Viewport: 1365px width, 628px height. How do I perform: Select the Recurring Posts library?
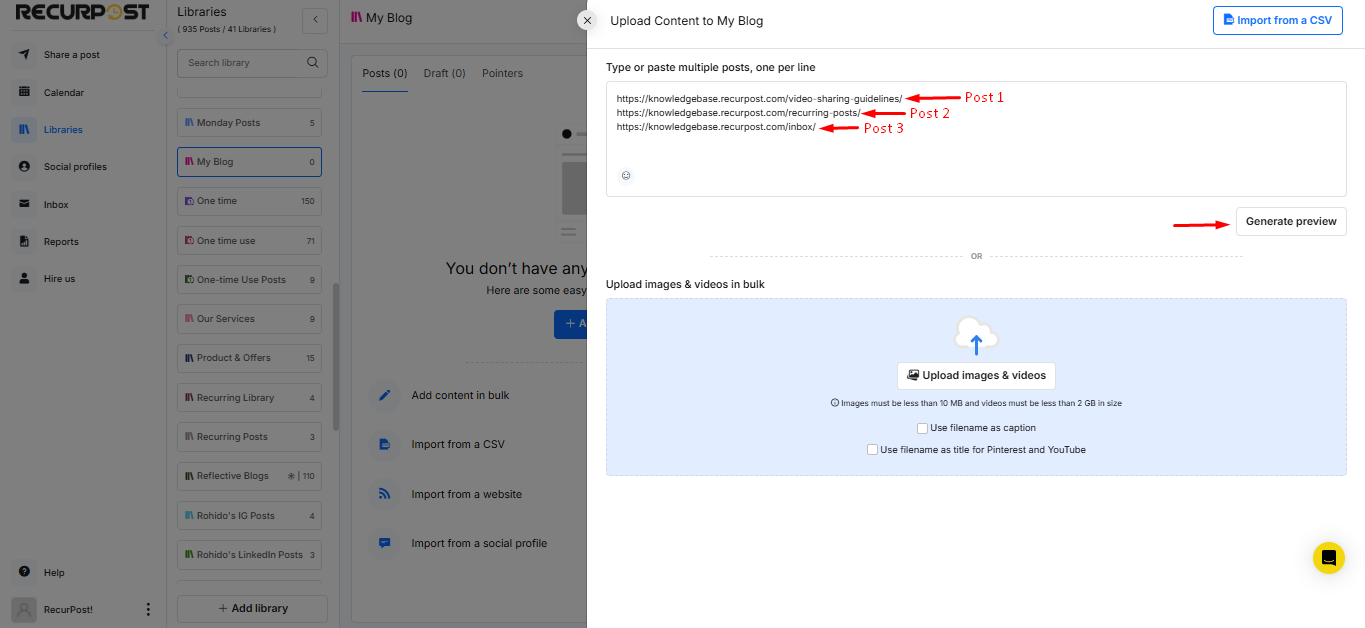tap(249, 437)
